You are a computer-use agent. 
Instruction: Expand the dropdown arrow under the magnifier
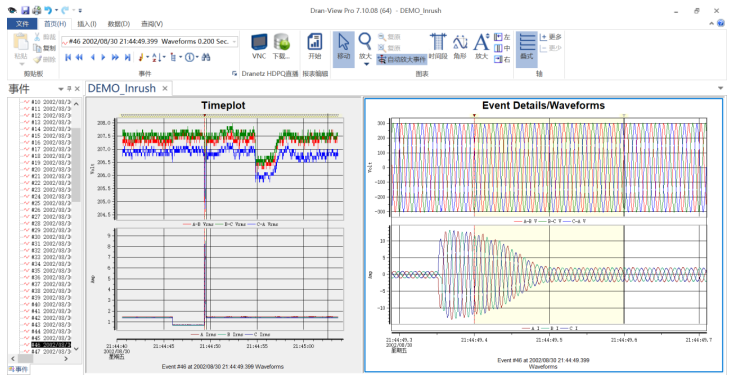pos(366,64)
